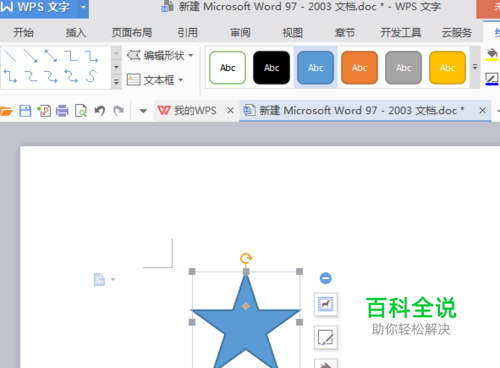Select the double-headed arrow shape
This screenshot has height=368, width=500.
tap(51, 56)
